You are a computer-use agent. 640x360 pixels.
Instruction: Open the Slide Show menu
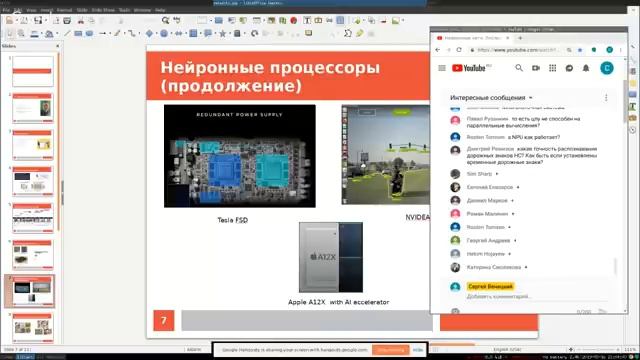[103, 10]
